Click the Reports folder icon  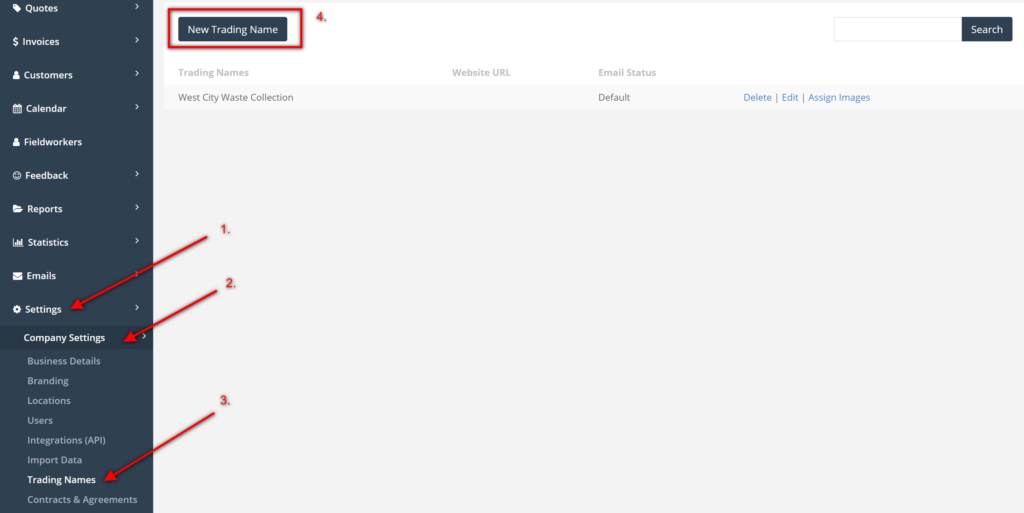[x=18, y=209]
